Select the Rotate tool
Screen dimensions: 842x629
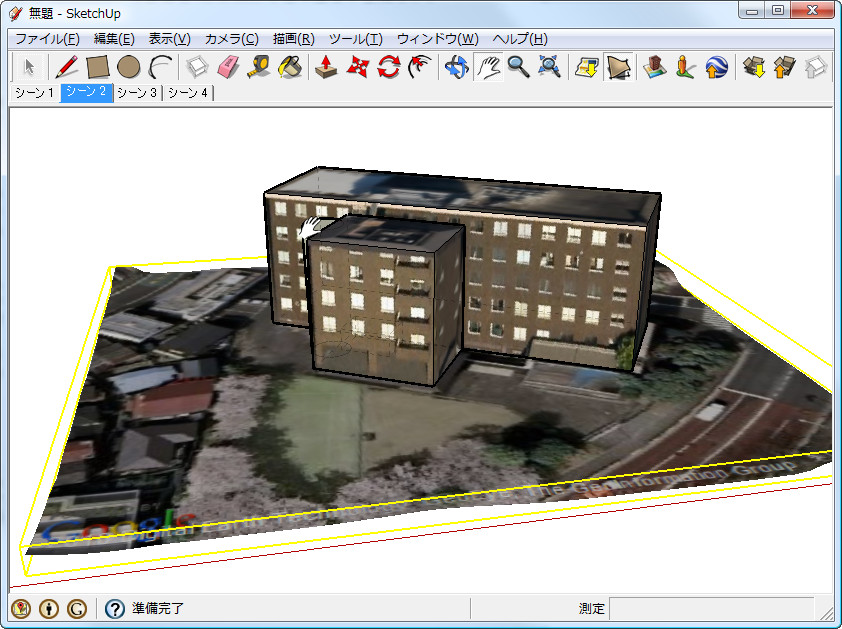click(387, 69)
